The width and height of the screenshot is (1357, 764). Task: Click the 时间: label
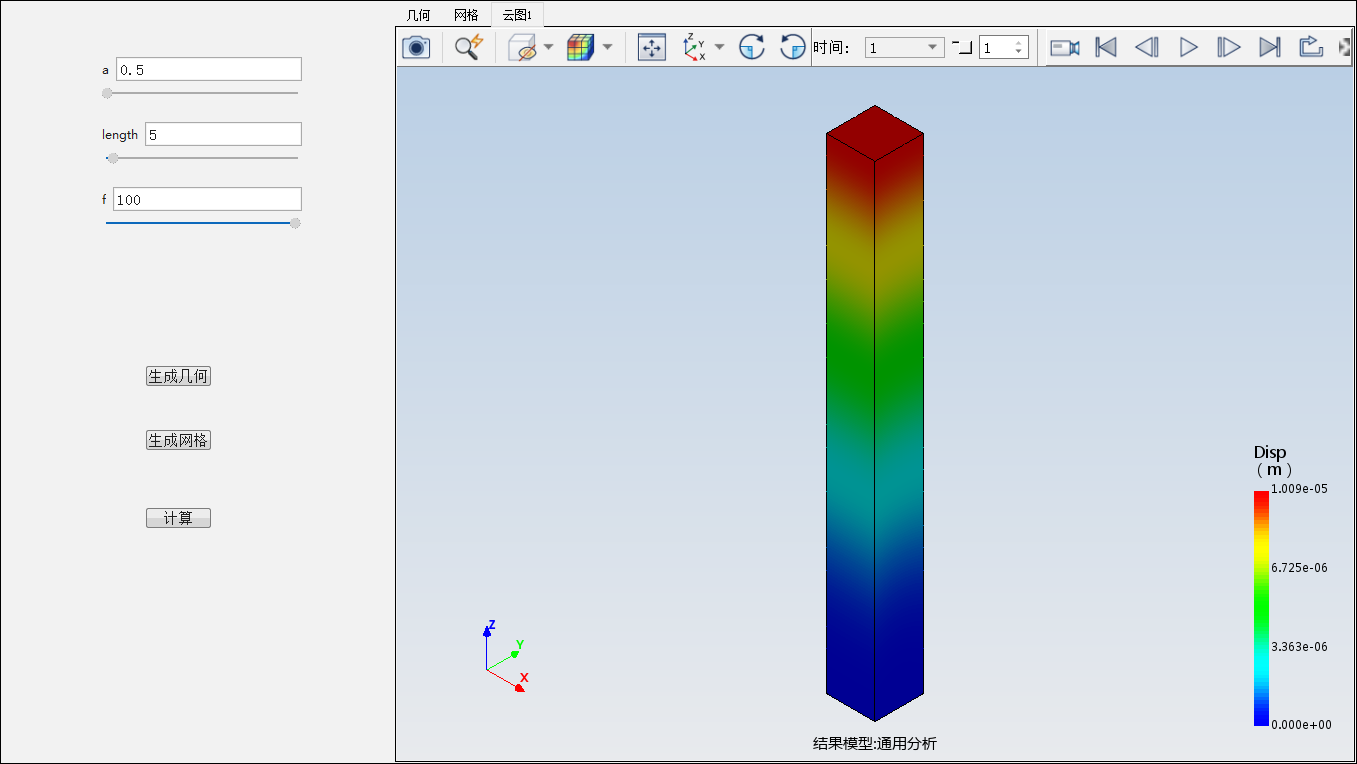click(831, 47)
